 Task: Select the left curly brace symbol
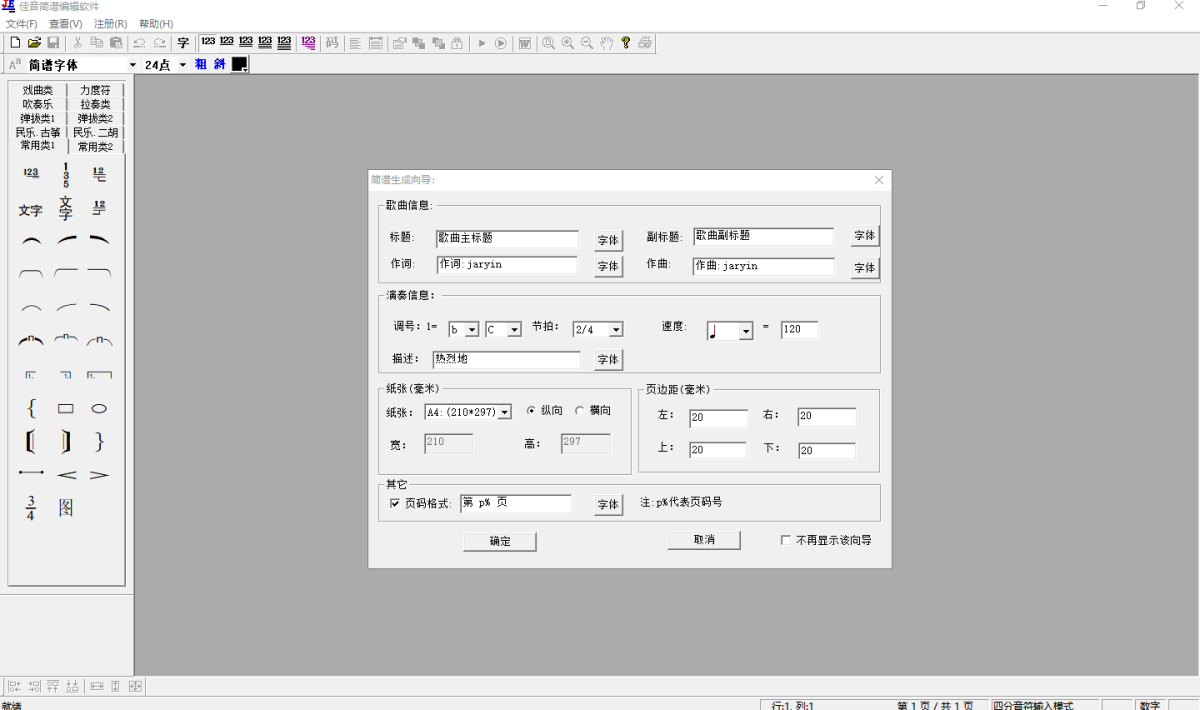[32, 409]
